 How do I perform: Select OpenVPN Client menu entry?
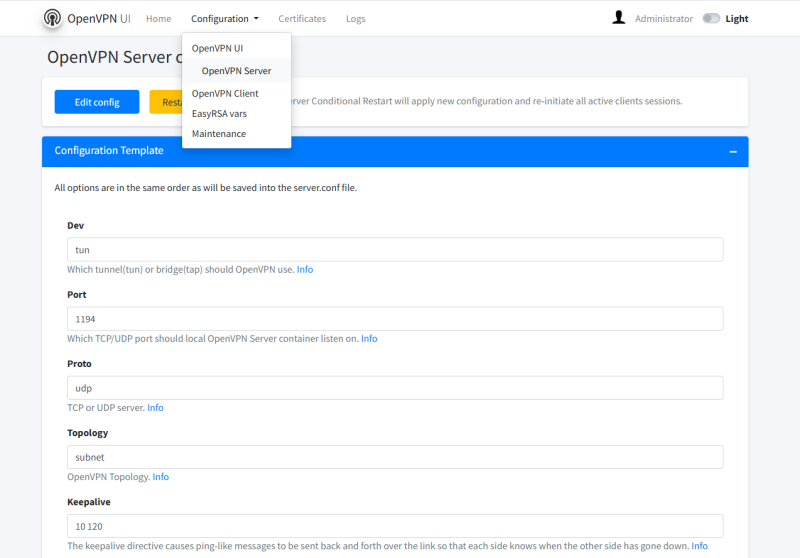(x=236, y=93)
